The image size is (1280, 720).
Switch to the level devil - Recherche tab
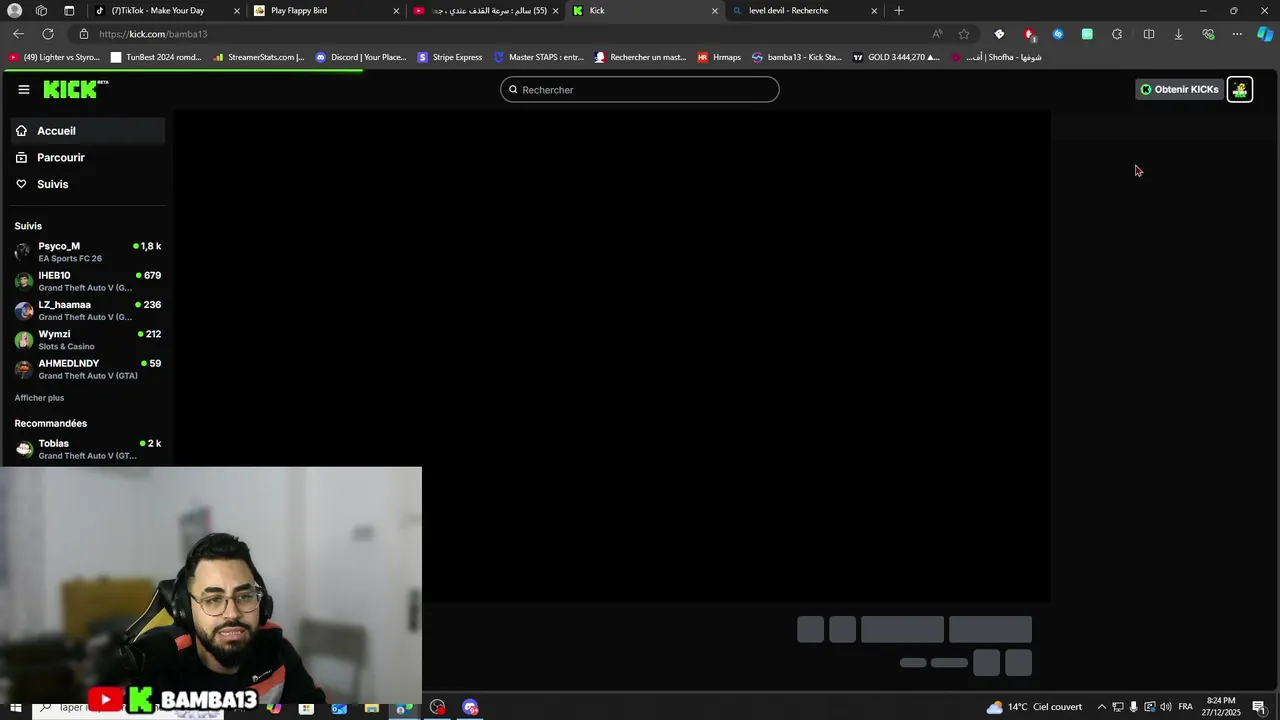pos(803,11)
